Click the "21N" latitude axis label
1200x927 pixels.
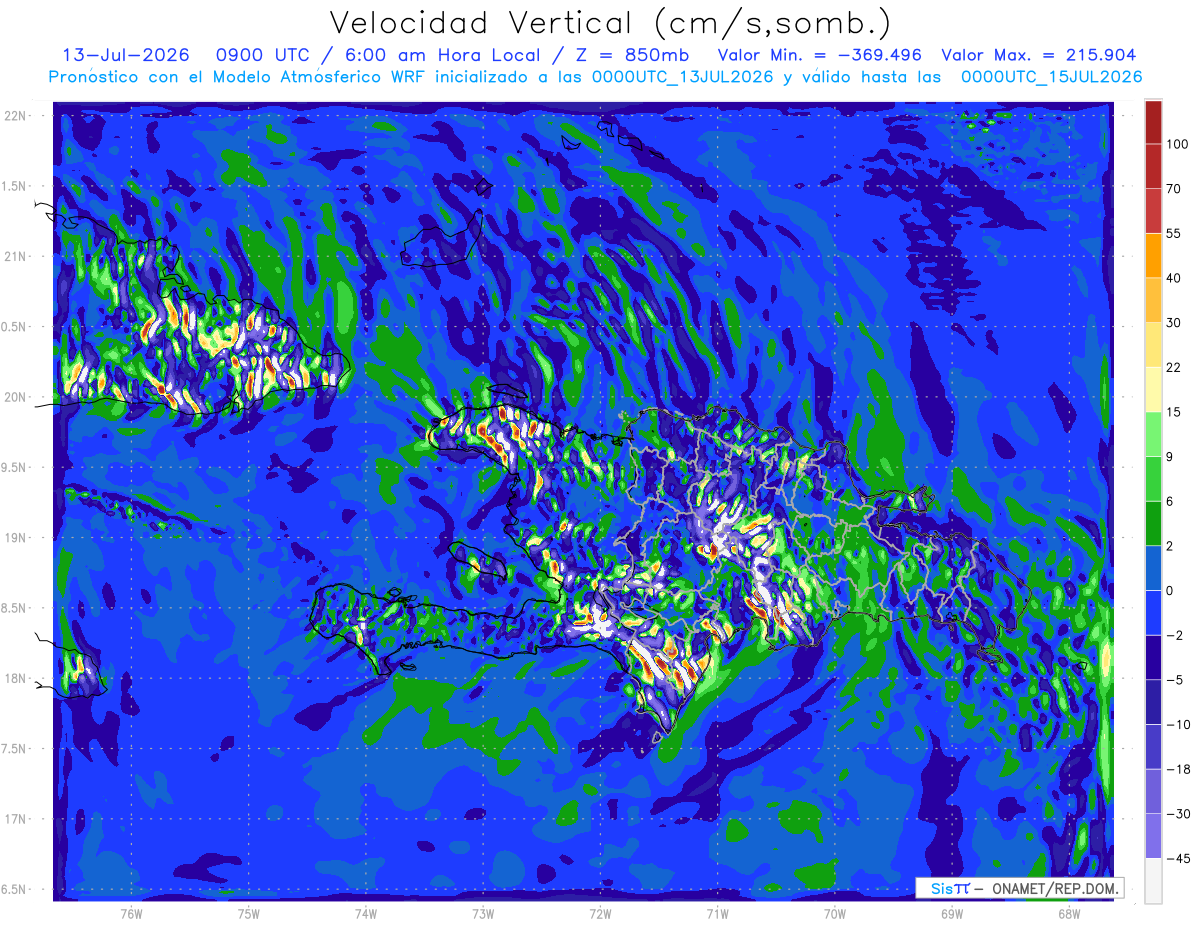[15, 257]
